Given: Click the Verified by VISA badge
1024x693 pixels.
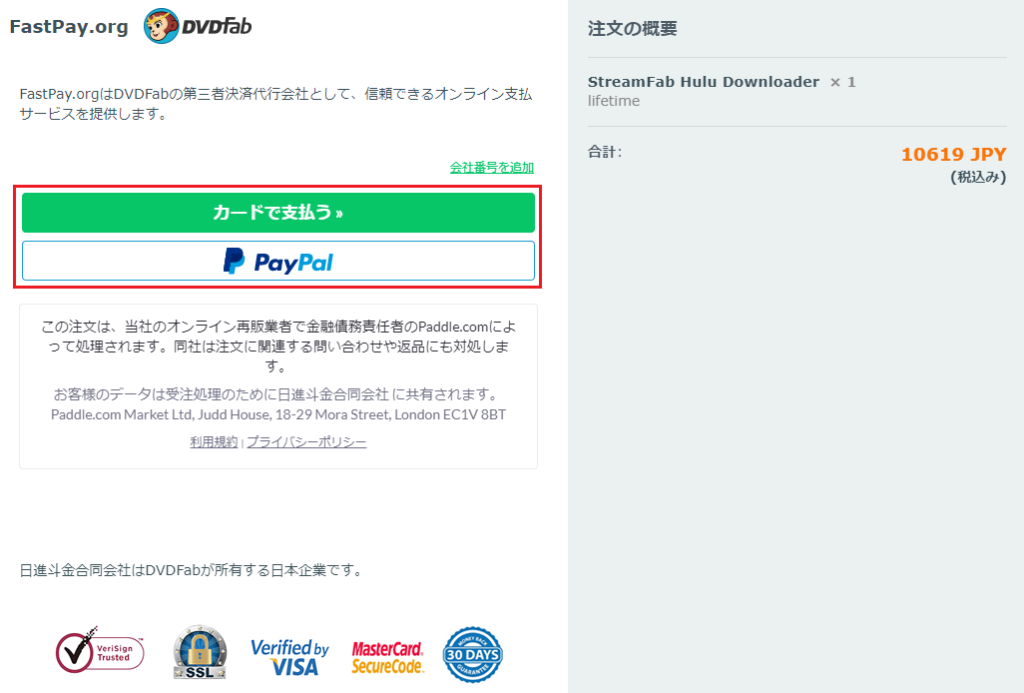Looking at the screenshot, I should [x=289, y=656].
